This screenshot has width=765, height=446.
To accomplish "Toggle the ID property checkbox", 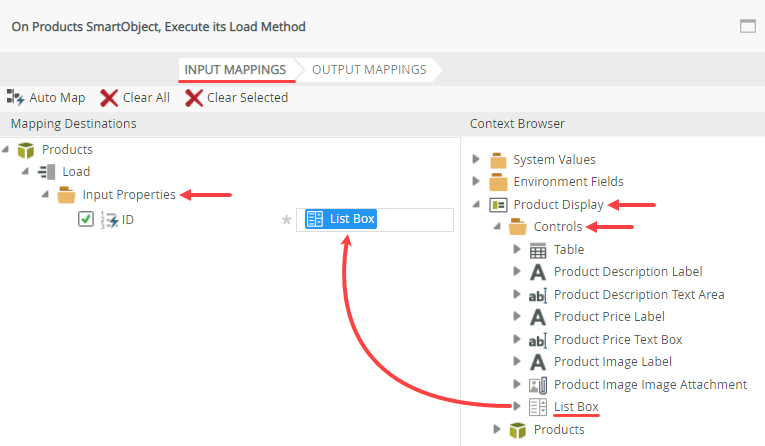I will coord(85,219).
